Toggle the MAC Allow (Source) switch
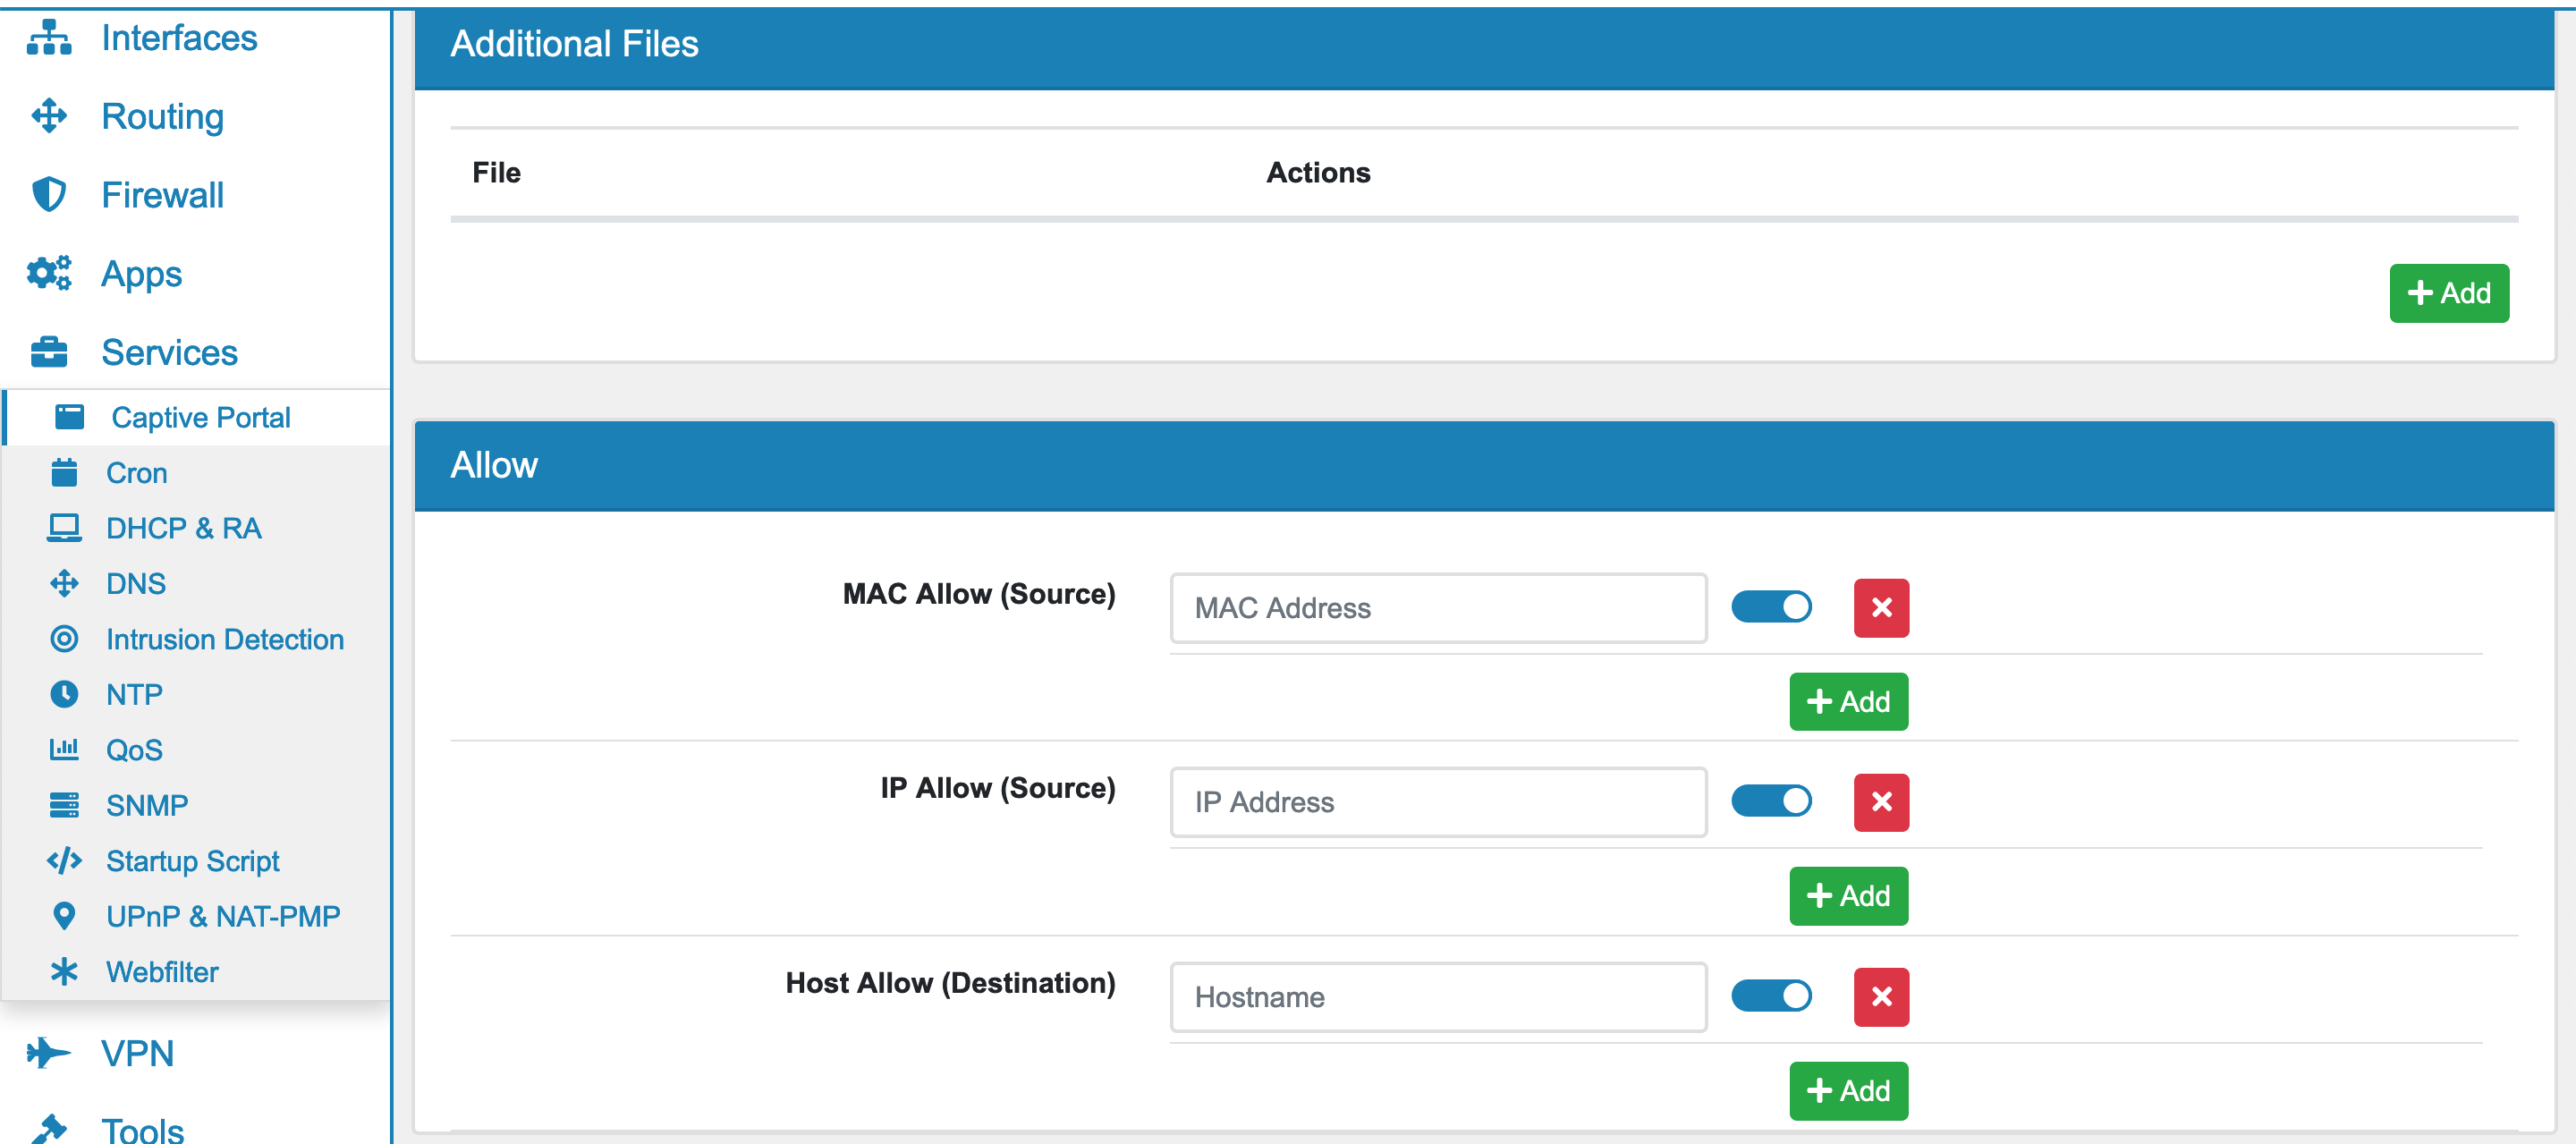The width and height of the screenshot is (2576, 1144). click(1771, 607)
